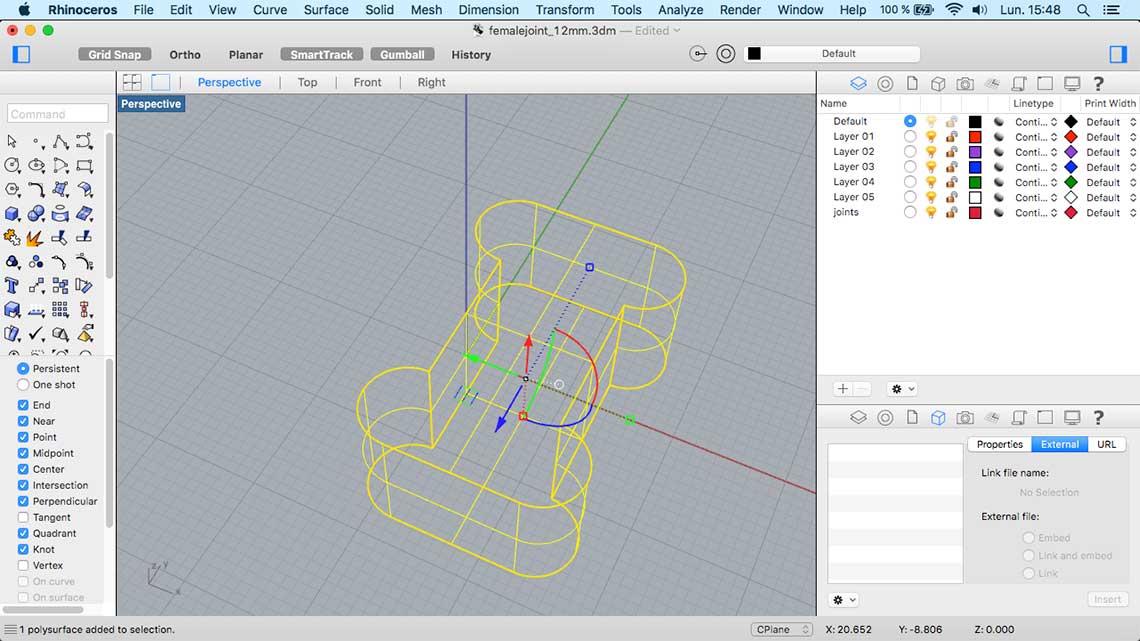Select the Circle tool
This screenshot has height=641, width=1140.
(x=12, y=165)
